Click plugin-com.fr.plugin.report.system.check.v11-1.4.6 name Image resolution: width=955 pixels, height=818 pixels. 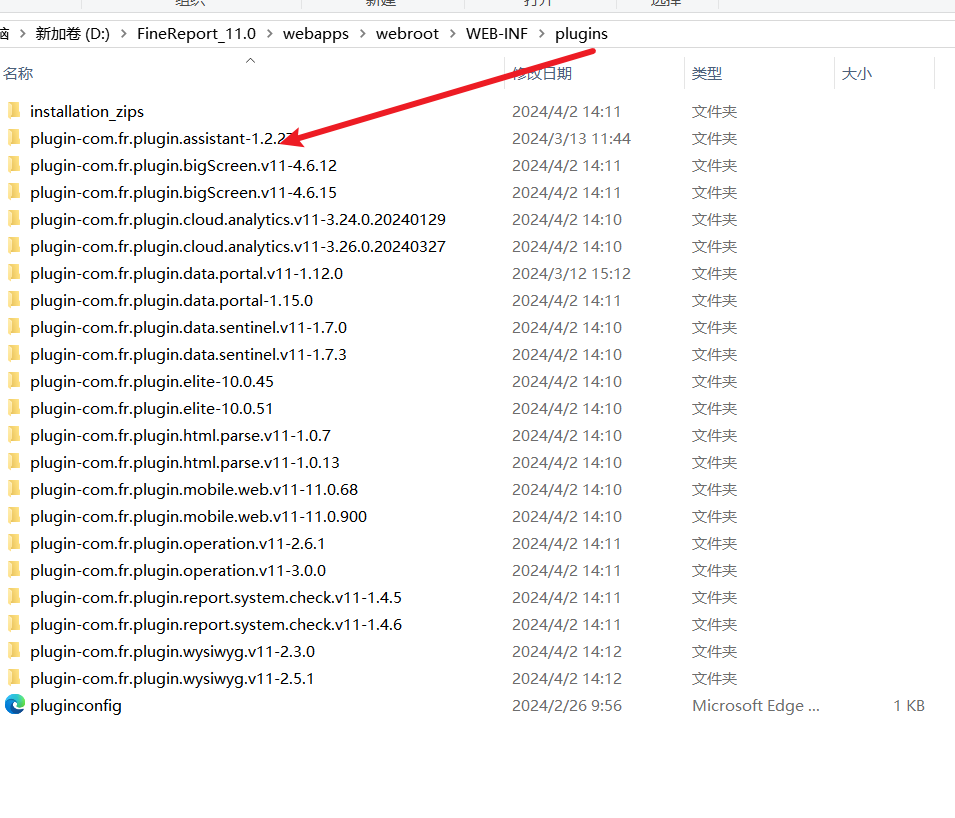pos(216,624)
